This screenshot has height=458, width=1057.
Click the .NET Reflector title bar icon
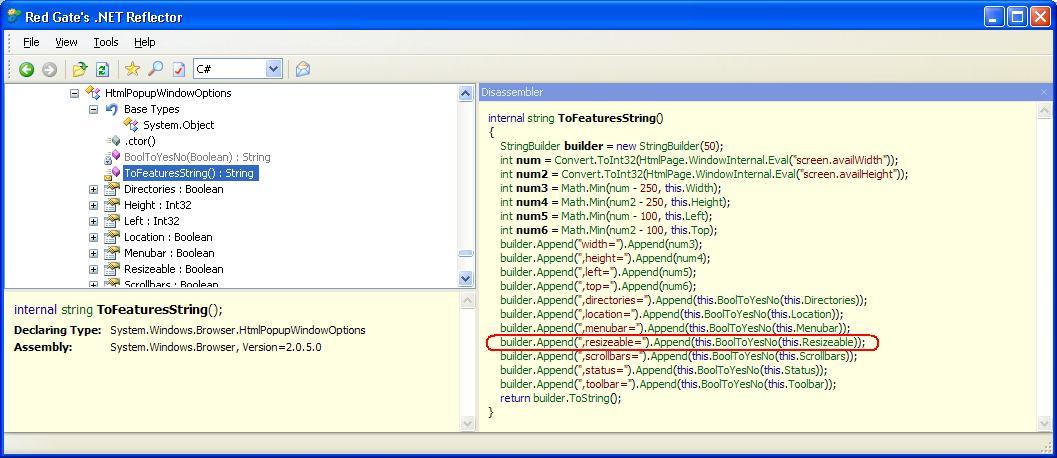tap(13, 17)
